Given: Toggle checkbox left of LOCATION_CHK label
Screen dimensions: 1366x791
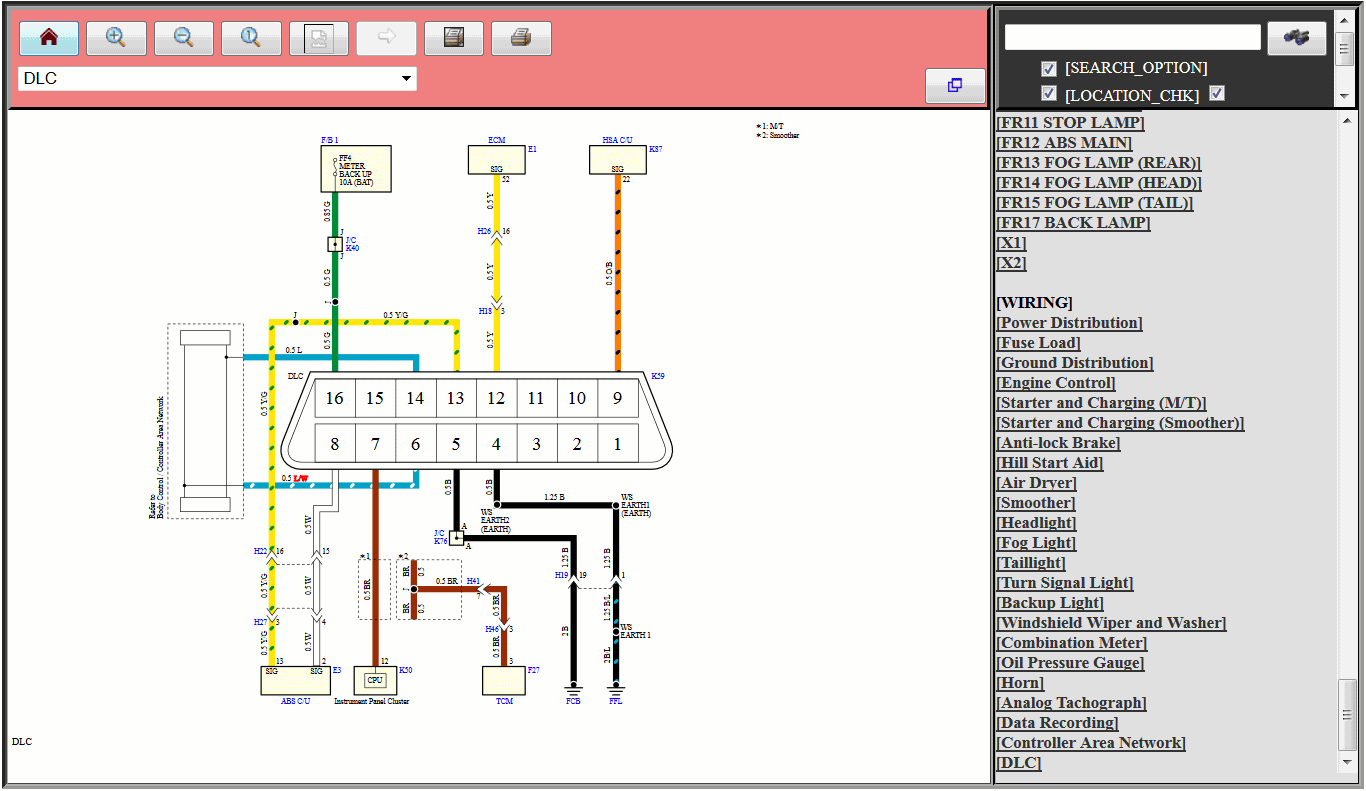Looking at the screenshot, I should (1048, 94).
